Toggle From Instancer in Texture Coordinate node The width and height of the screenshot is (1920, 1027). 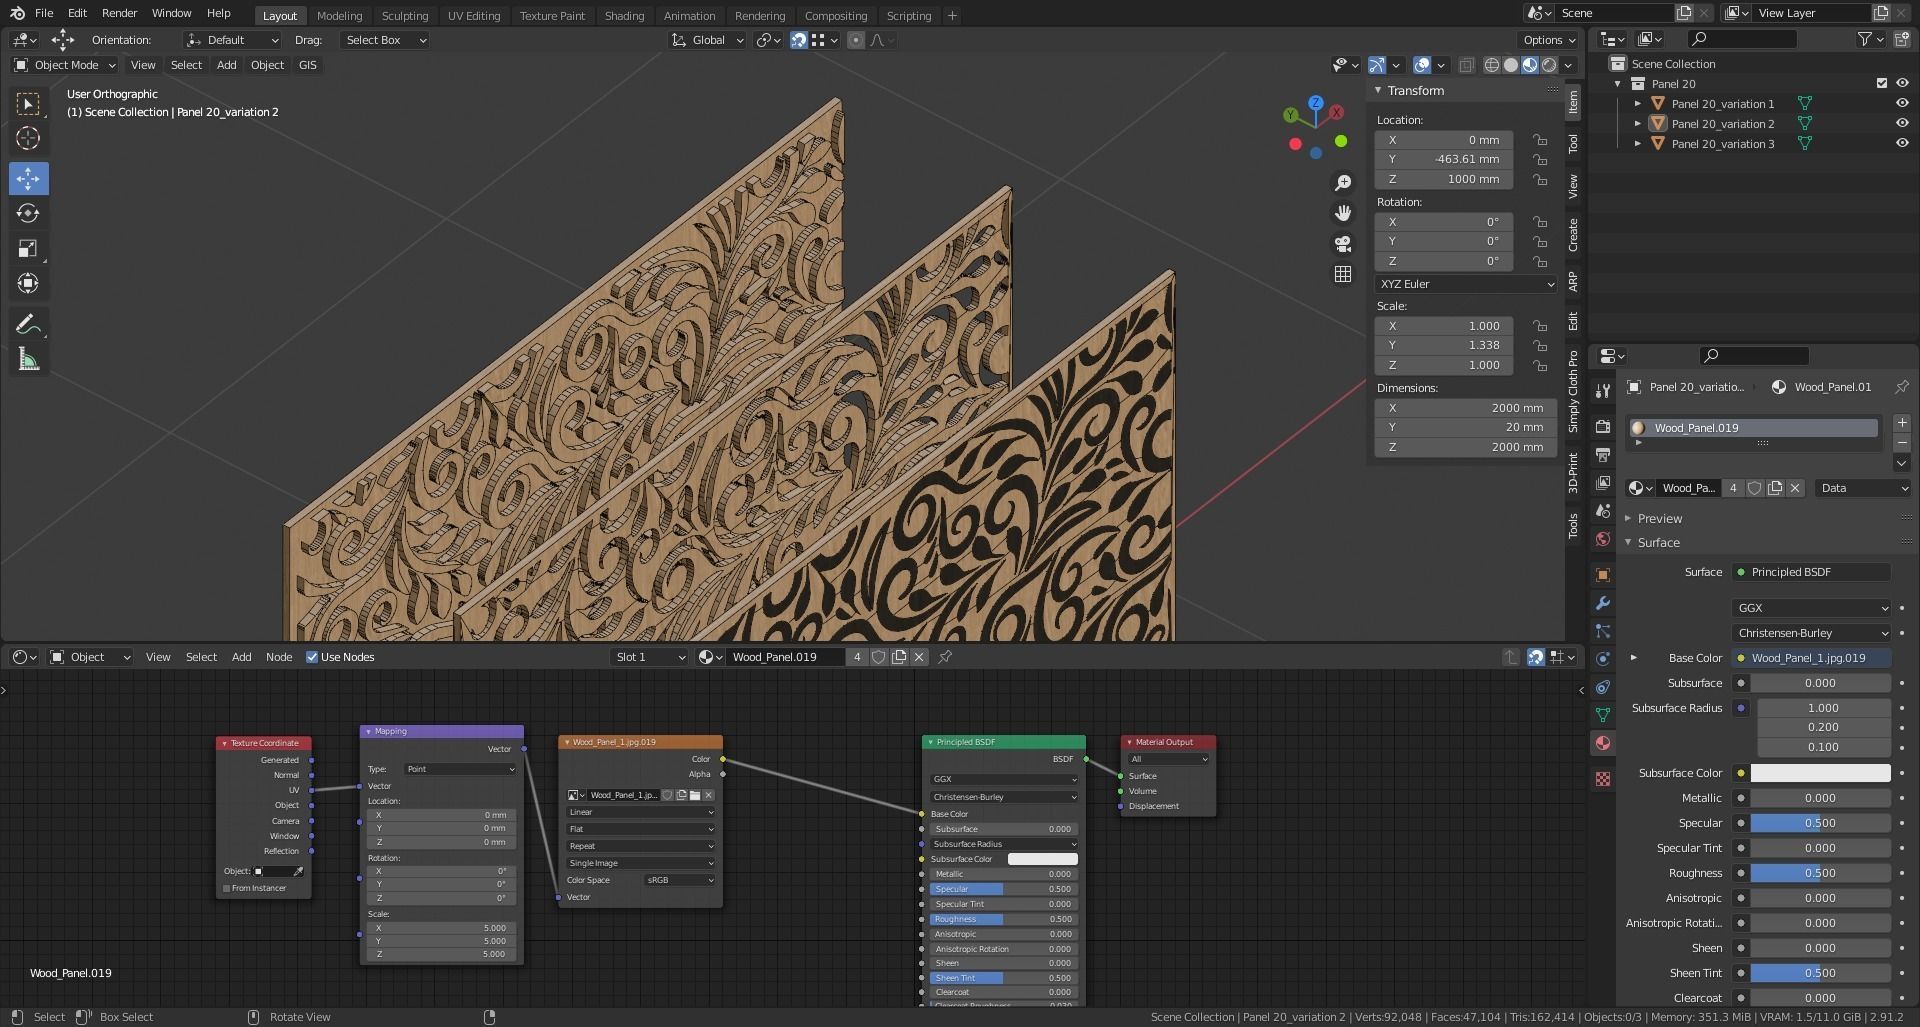(x=227, y=888)
